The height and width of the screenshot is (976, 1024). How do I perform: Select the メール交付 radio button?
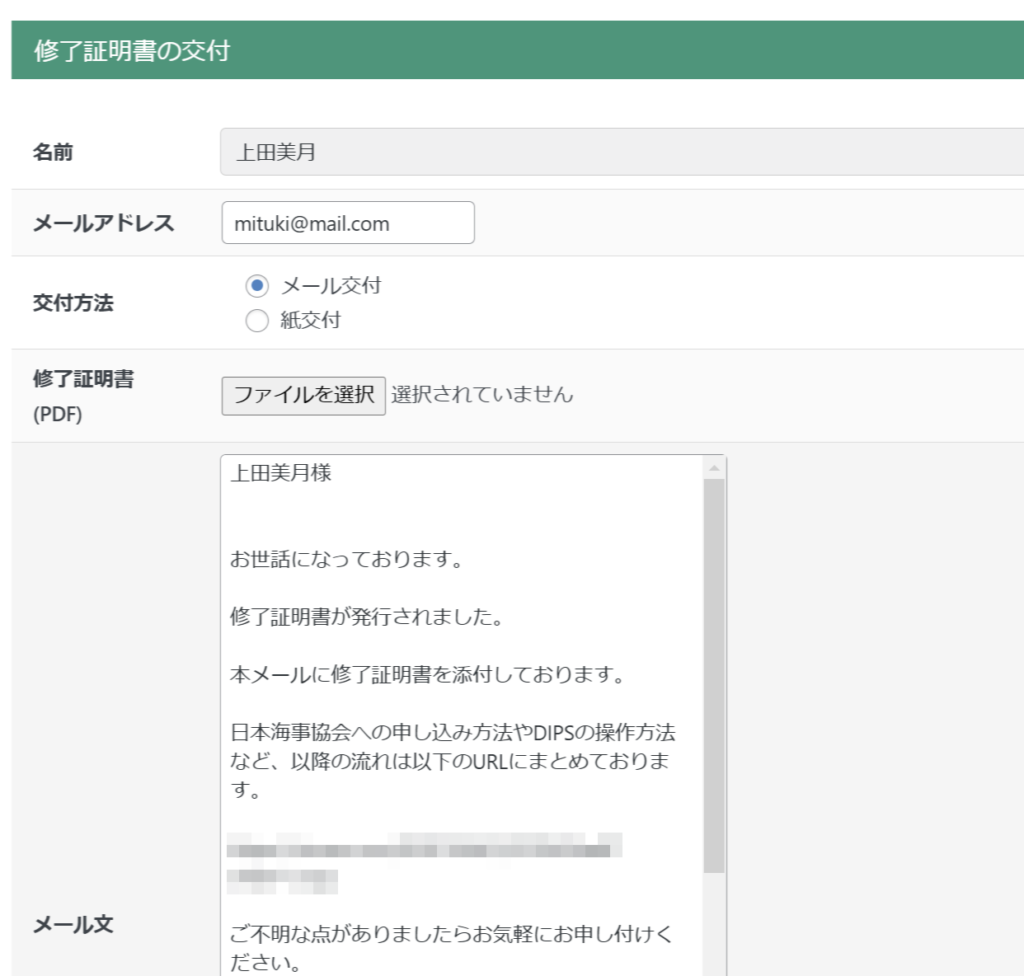pos(257,286)
